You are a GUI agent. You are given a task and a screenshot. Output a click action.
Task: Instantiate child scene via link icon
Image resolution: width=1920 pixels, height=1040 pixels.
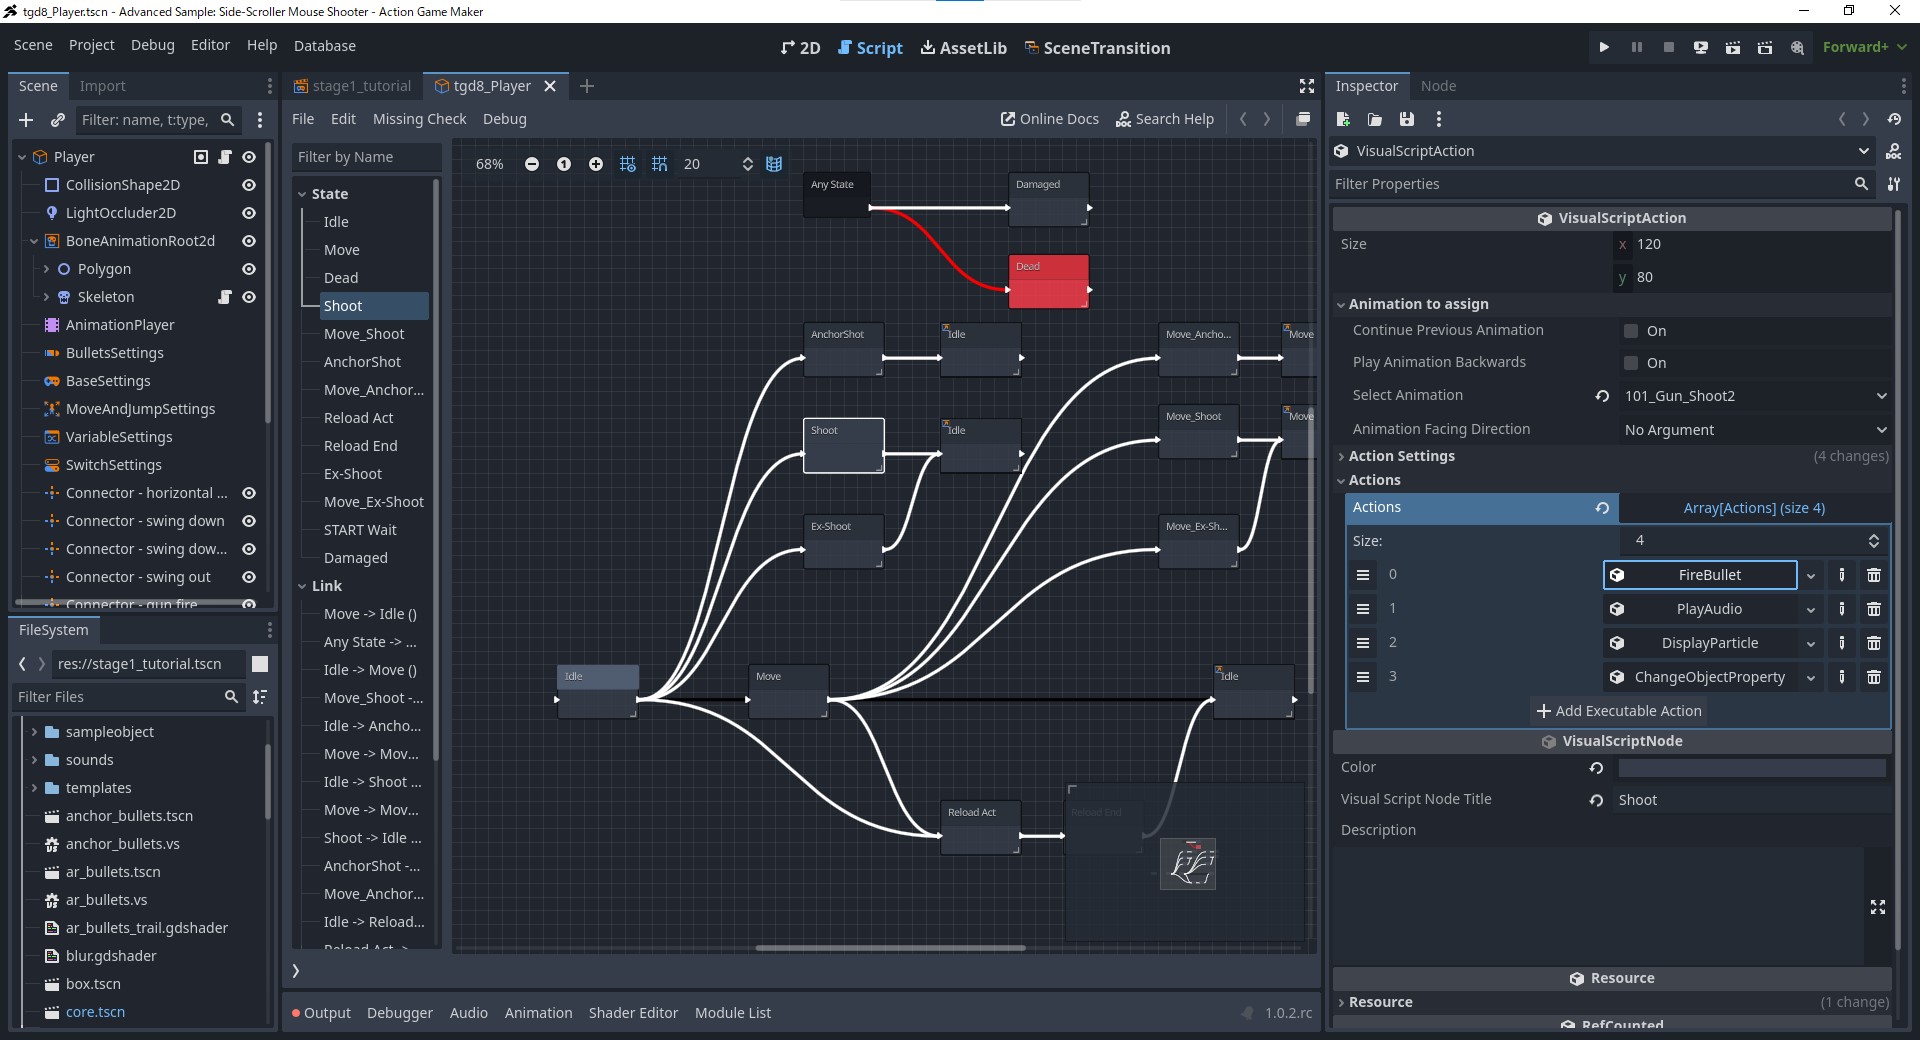tap(58, 120)
